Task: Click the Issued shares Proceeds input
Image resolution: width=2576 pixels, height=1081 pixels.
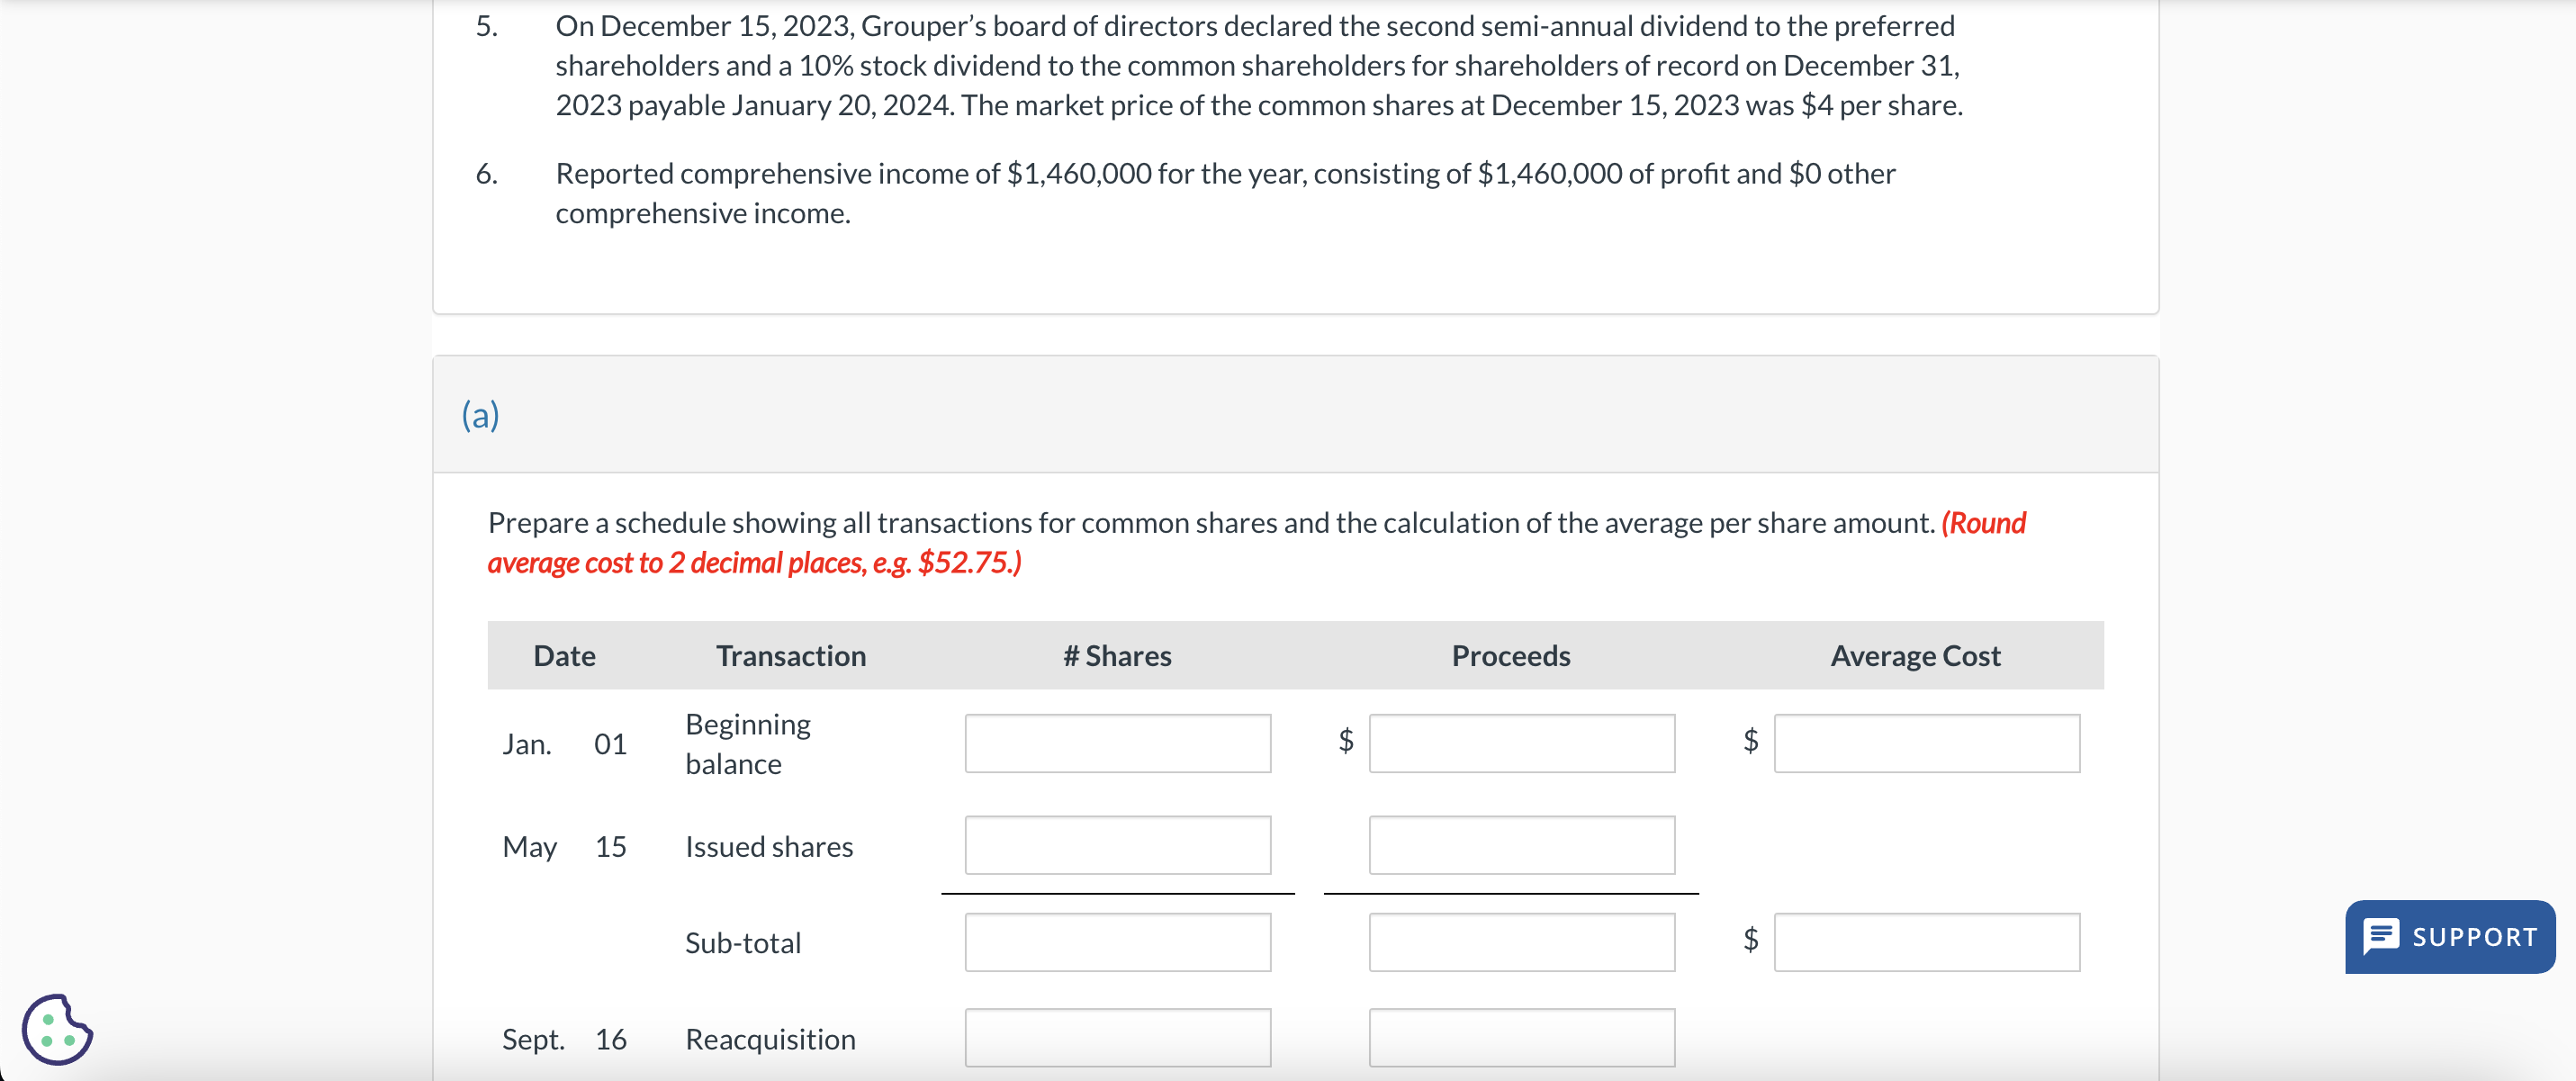Action: pos(1521,845)
